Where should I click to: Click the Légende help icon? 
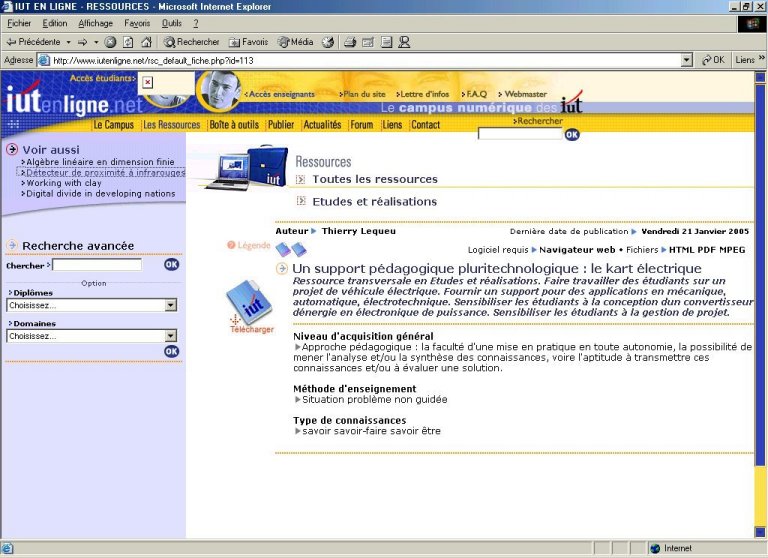[248, 245]
